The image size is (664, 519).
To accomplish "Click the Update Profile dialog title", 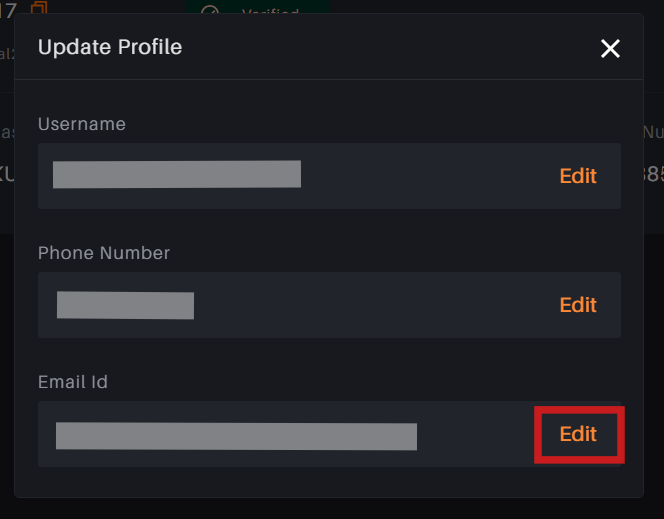I will pyautogui.click(x=110, y=47).
